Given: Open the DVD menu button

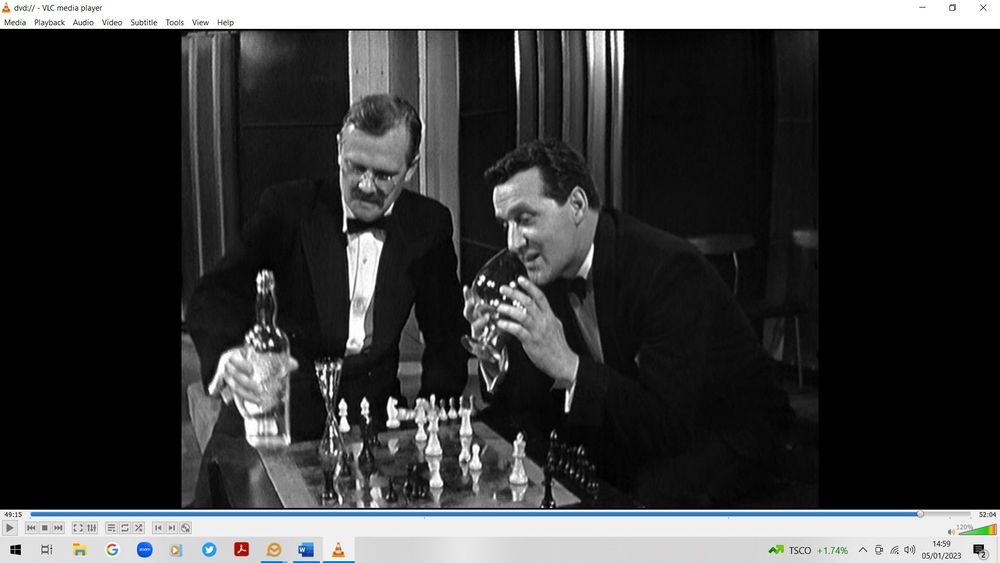Looking at the screenshot, I should pyautogui.click(x=186, y=528).
